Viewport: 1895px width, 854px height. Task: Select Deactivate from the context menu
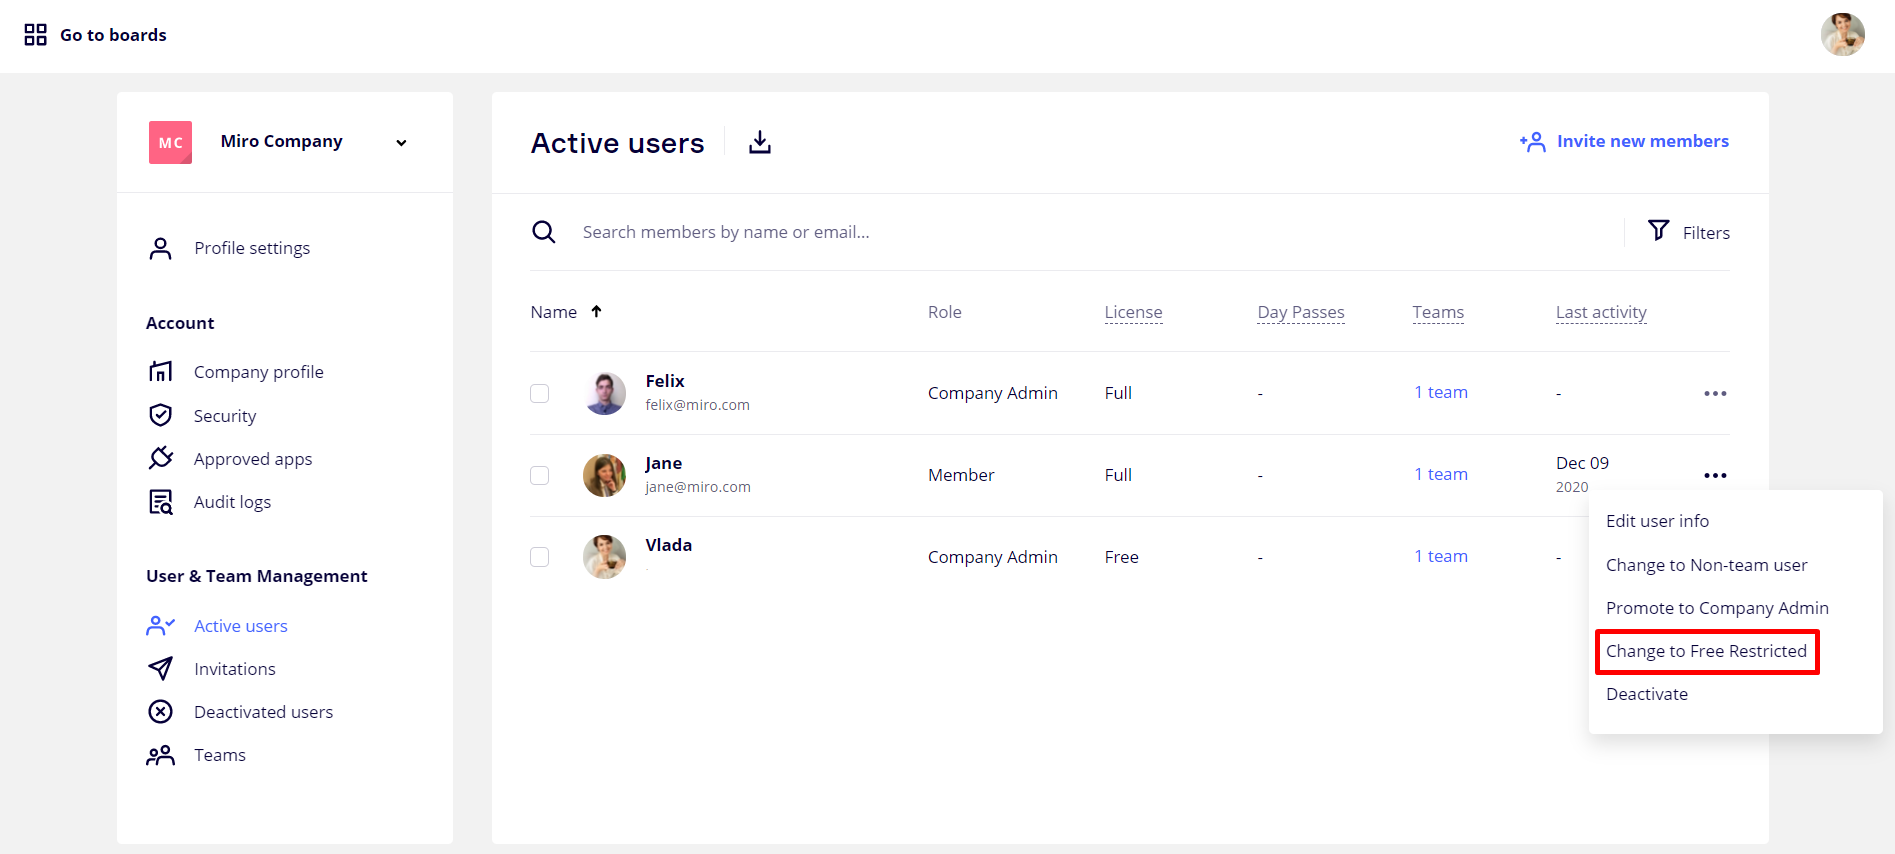pos(1646,694)
